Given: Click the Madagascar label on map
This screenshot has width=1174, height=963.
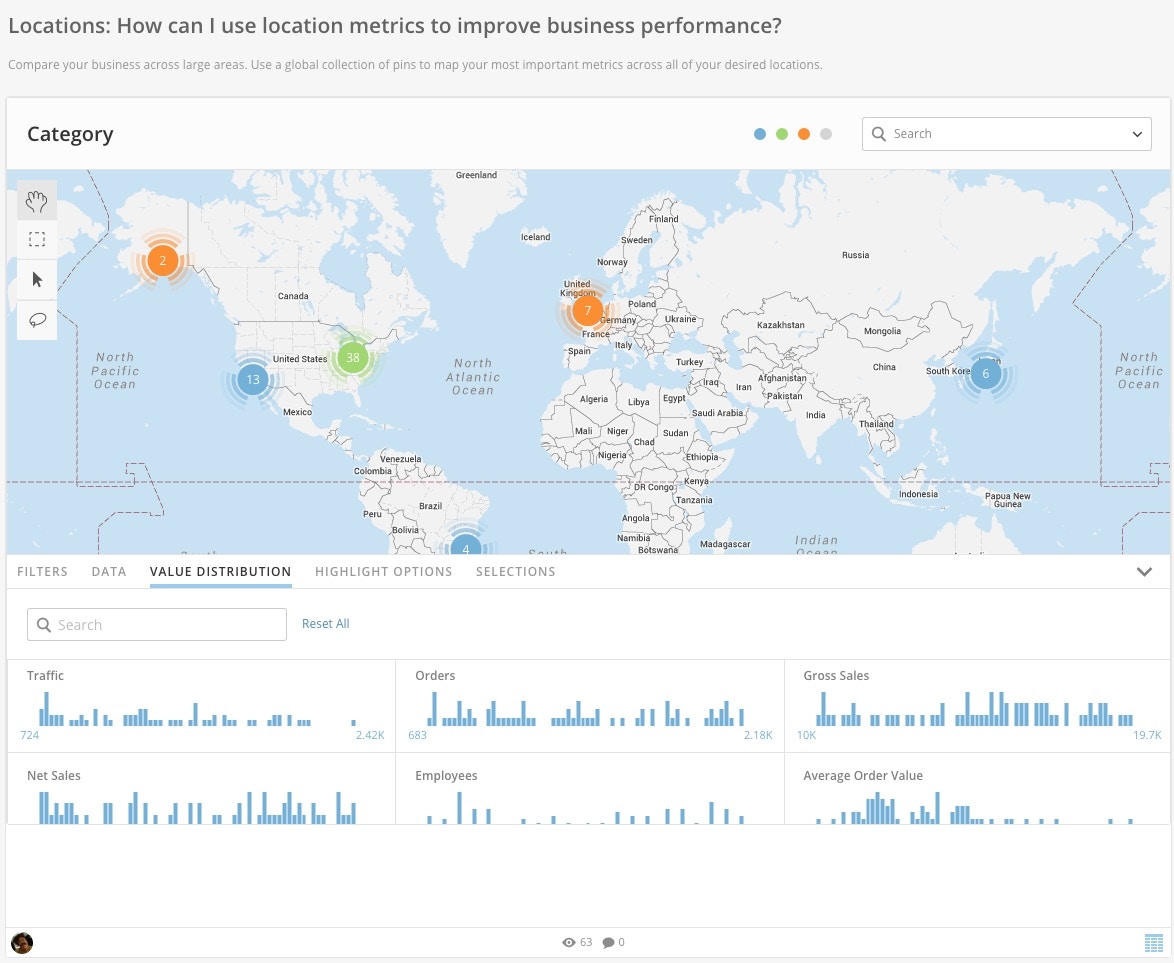Looking at the screenshot, I should tap(725, 544).
